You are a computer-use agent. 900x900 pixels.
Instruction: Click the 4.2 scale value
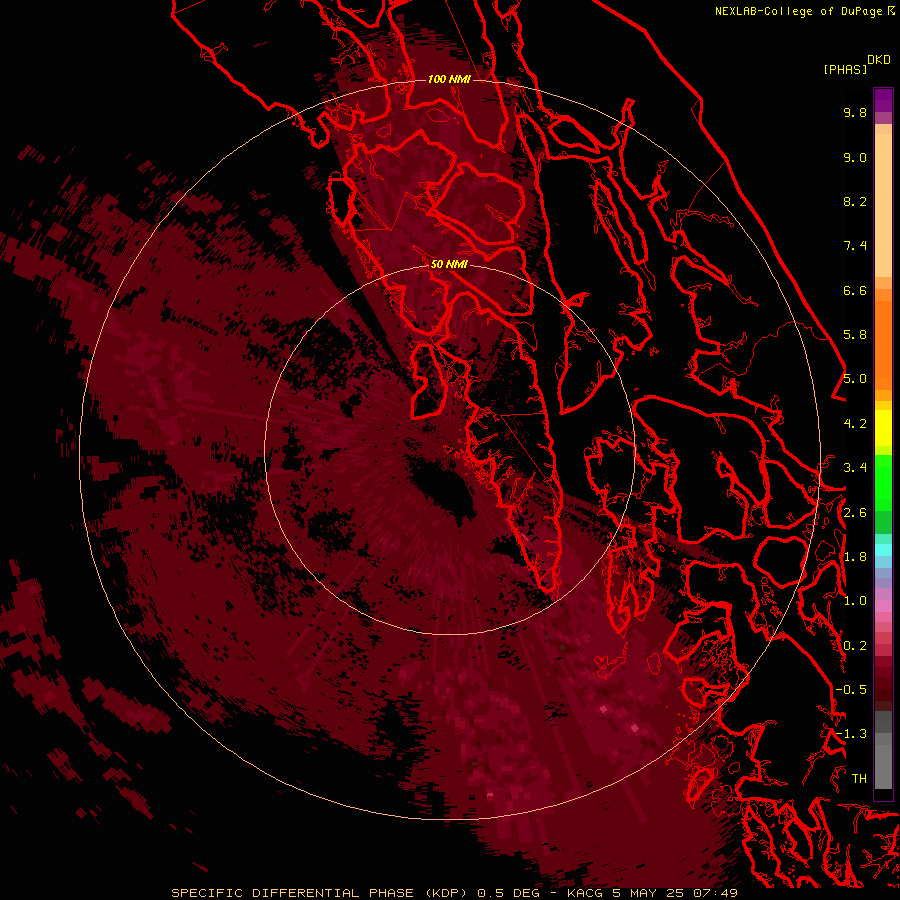(855, 424)
